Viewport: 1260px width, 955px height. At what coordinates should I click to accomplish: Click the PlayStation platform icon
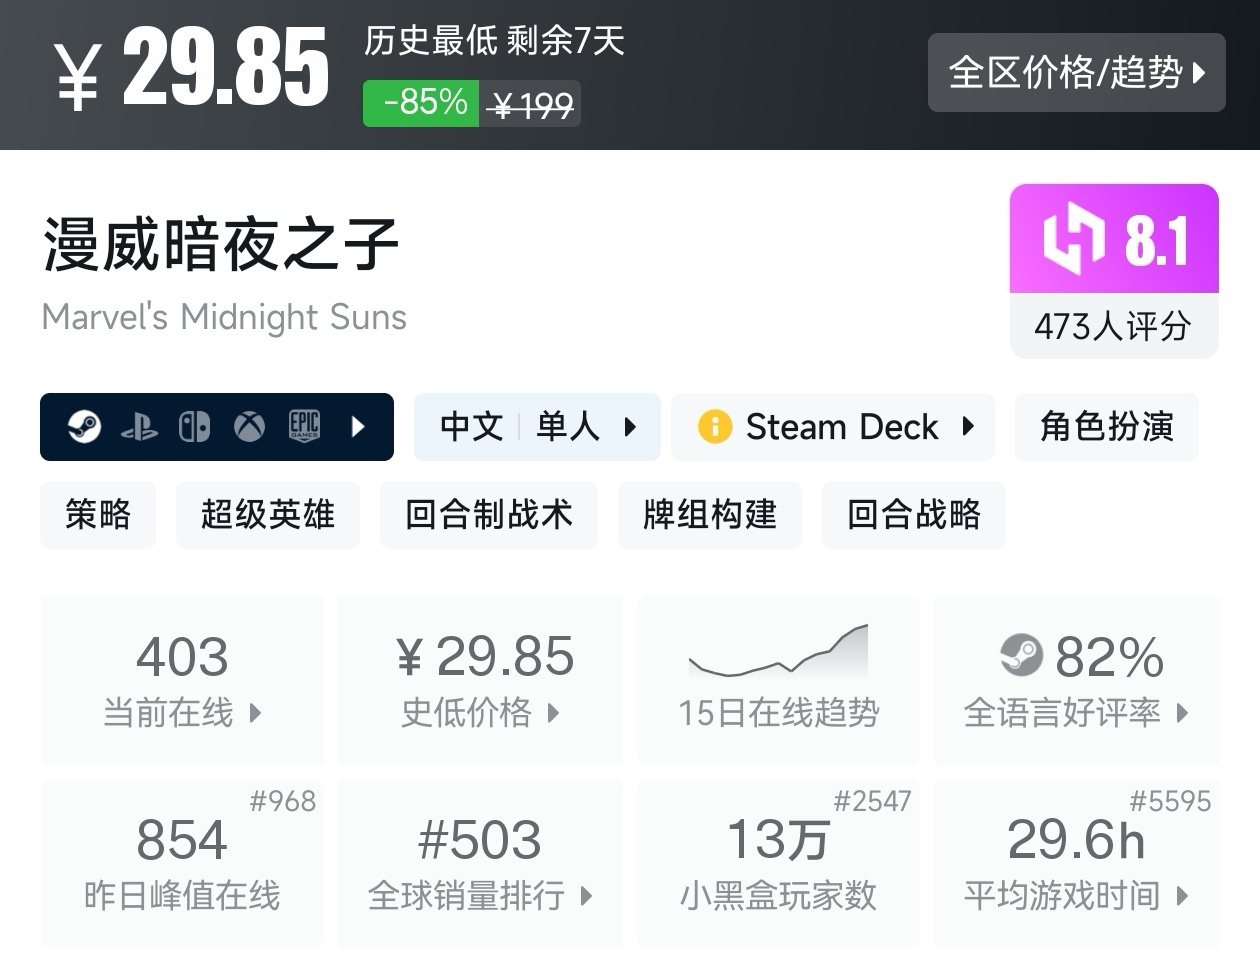pos(139,427)
